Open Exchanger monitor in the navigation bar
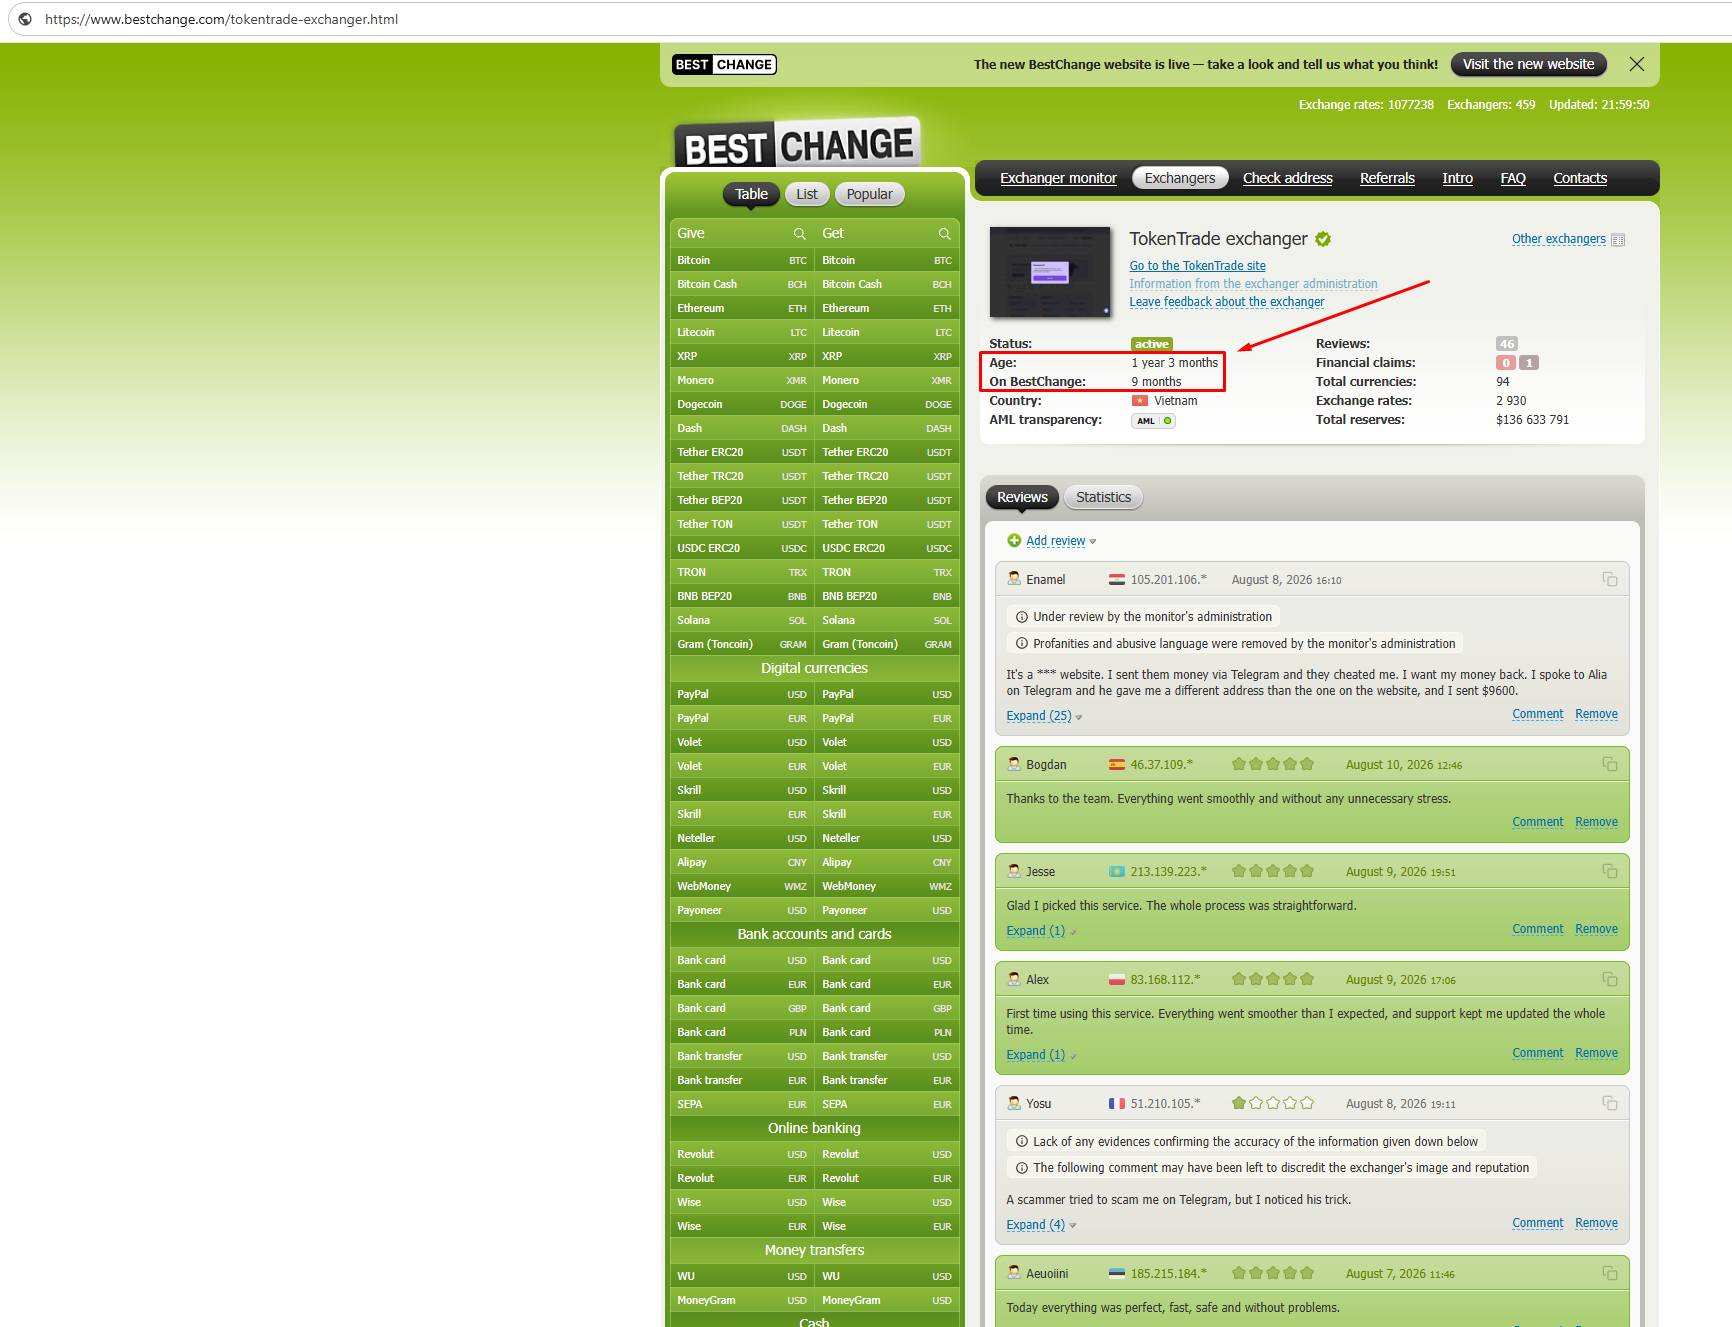The height and width of the screenshot is (1327, 1732). 1058,178
